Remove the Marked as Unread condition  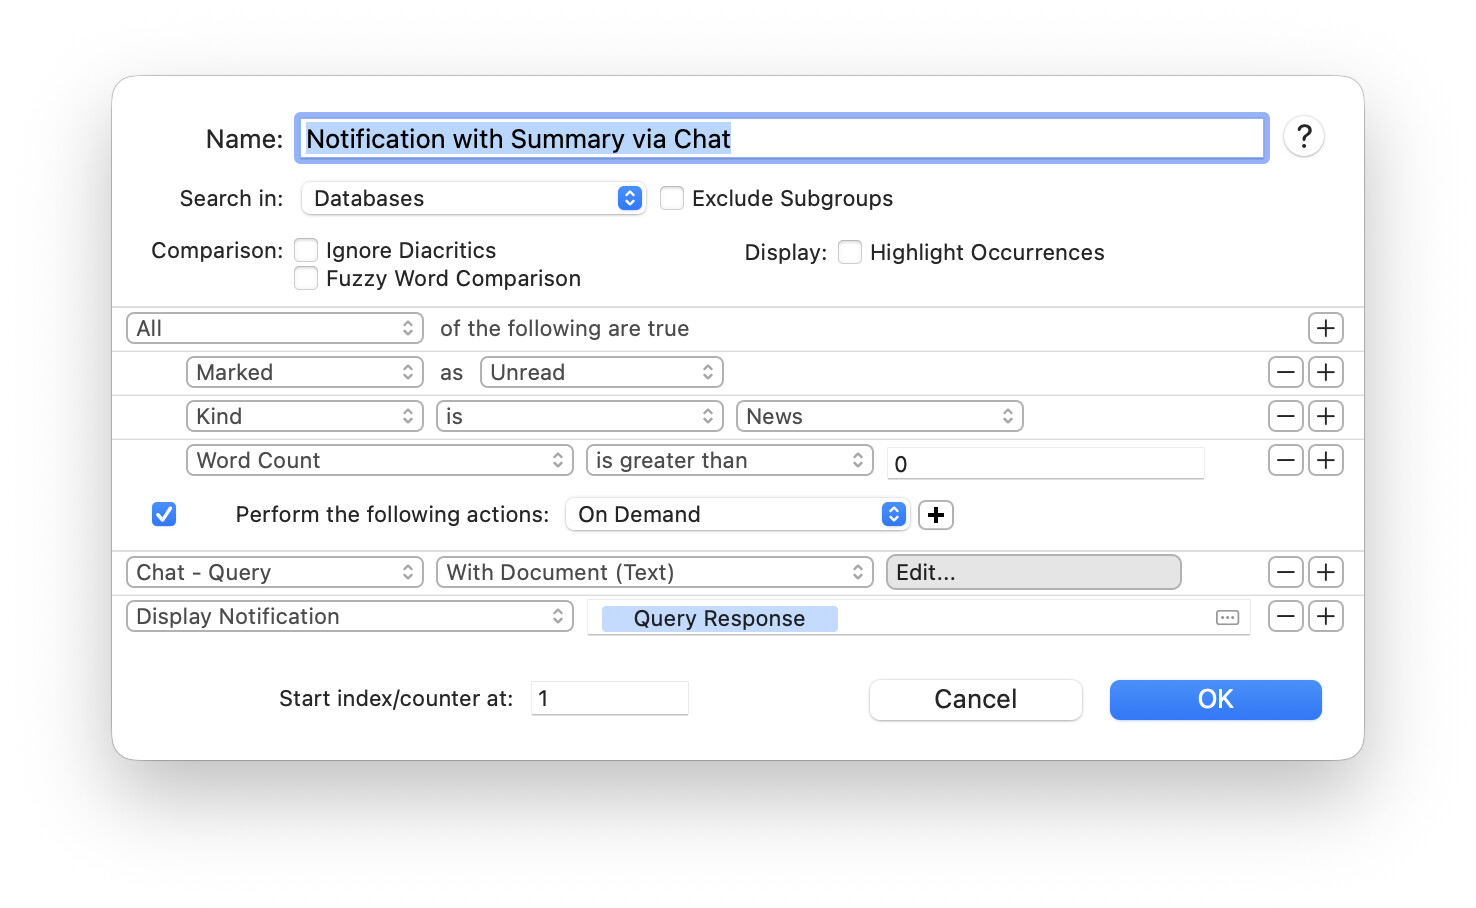click(x=1285, y=372)
